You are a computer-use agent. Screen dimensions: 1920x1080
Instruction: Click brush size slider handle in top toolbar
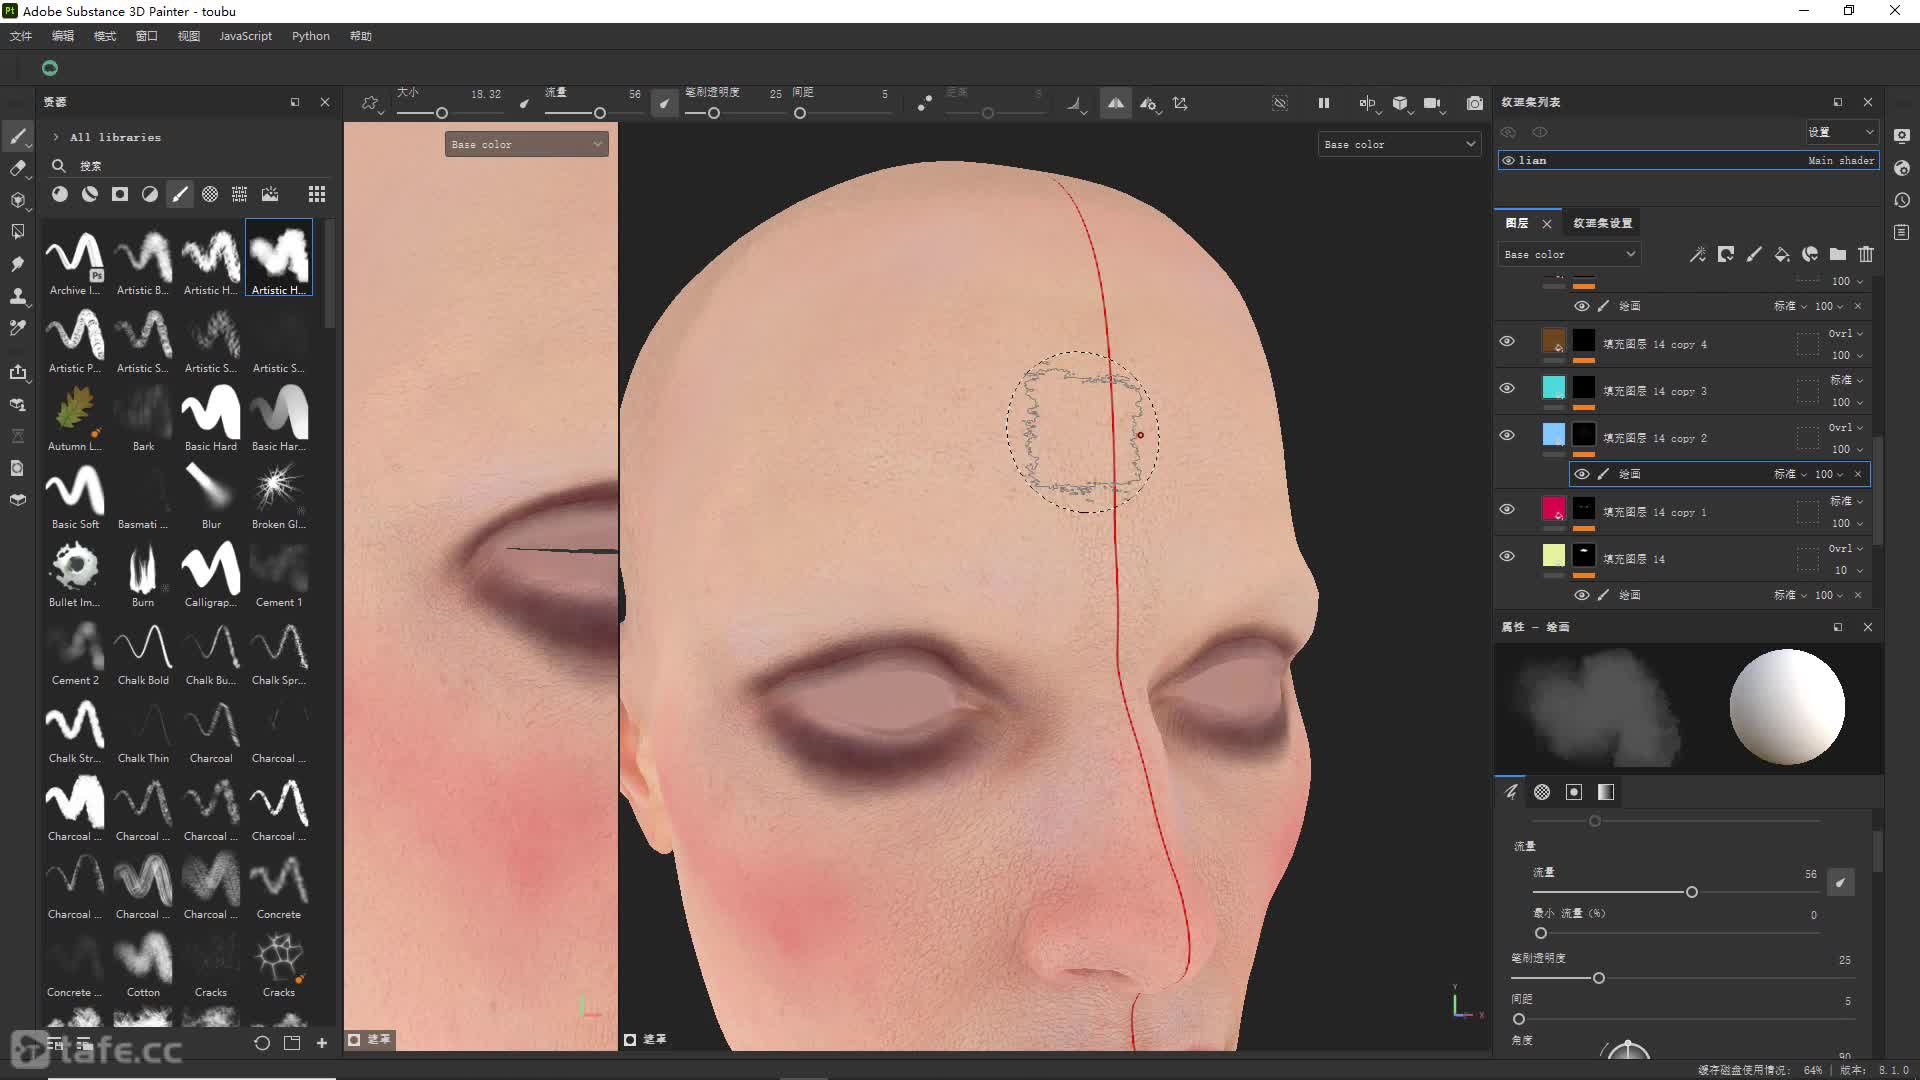(x=441, y=113)
